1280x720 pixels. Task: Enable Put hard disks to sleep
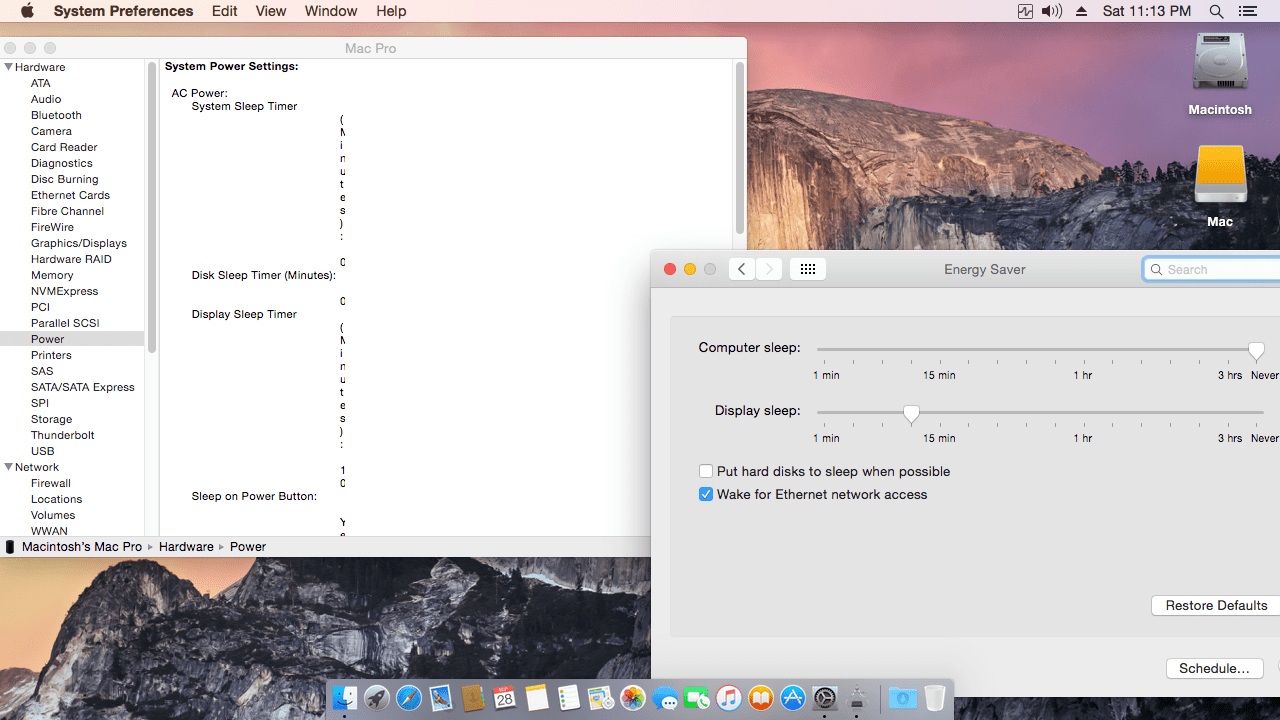706,471
